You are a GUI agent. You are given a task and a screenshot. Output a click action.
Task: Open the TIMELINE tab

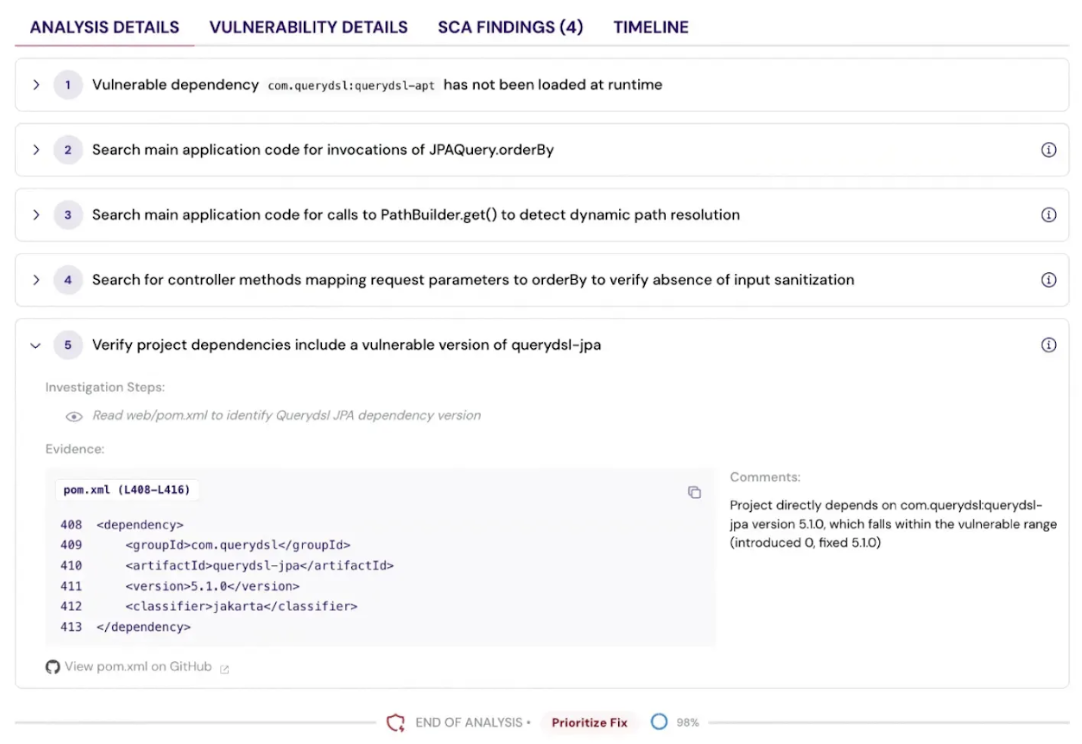tap(651, 27)
